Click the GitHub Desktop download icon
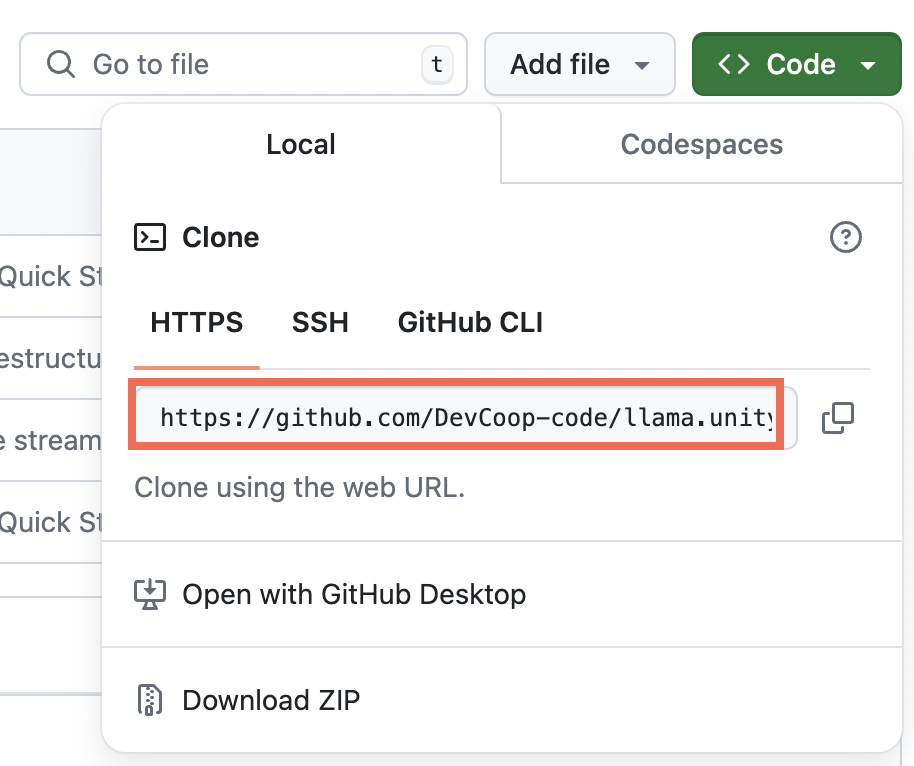The image size is (914, 766). (150, 594)
